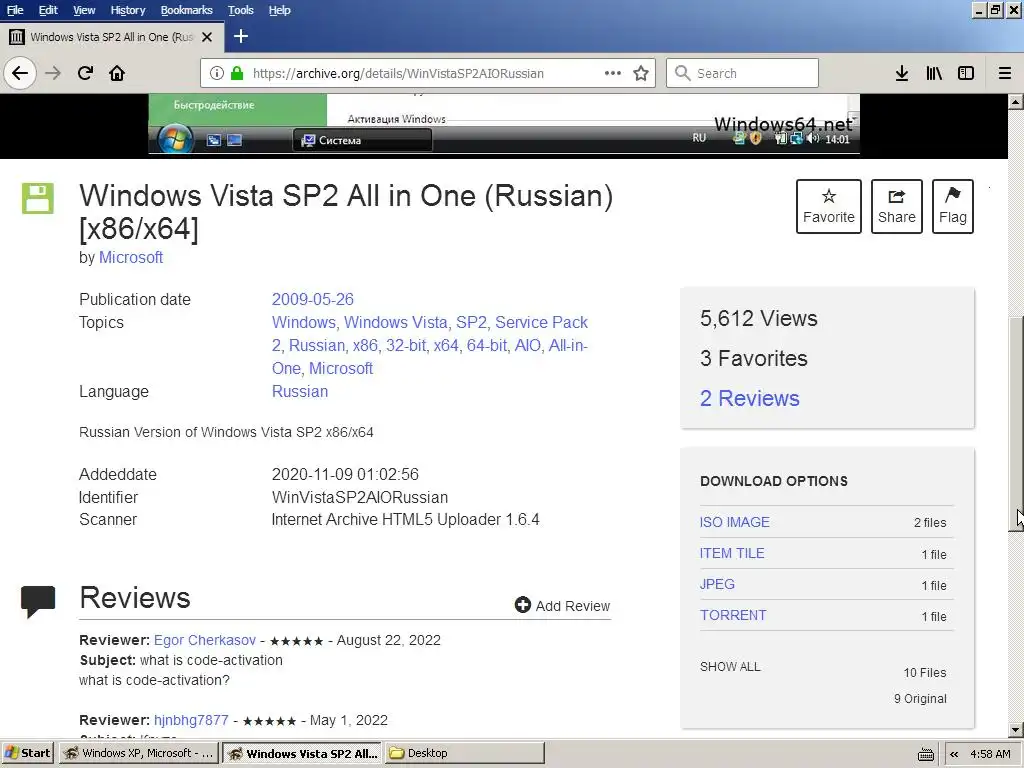The height and width of the screenshot is (768, 1024).
Task: Click the forward navigation arrow
Action: click(53, 73)
